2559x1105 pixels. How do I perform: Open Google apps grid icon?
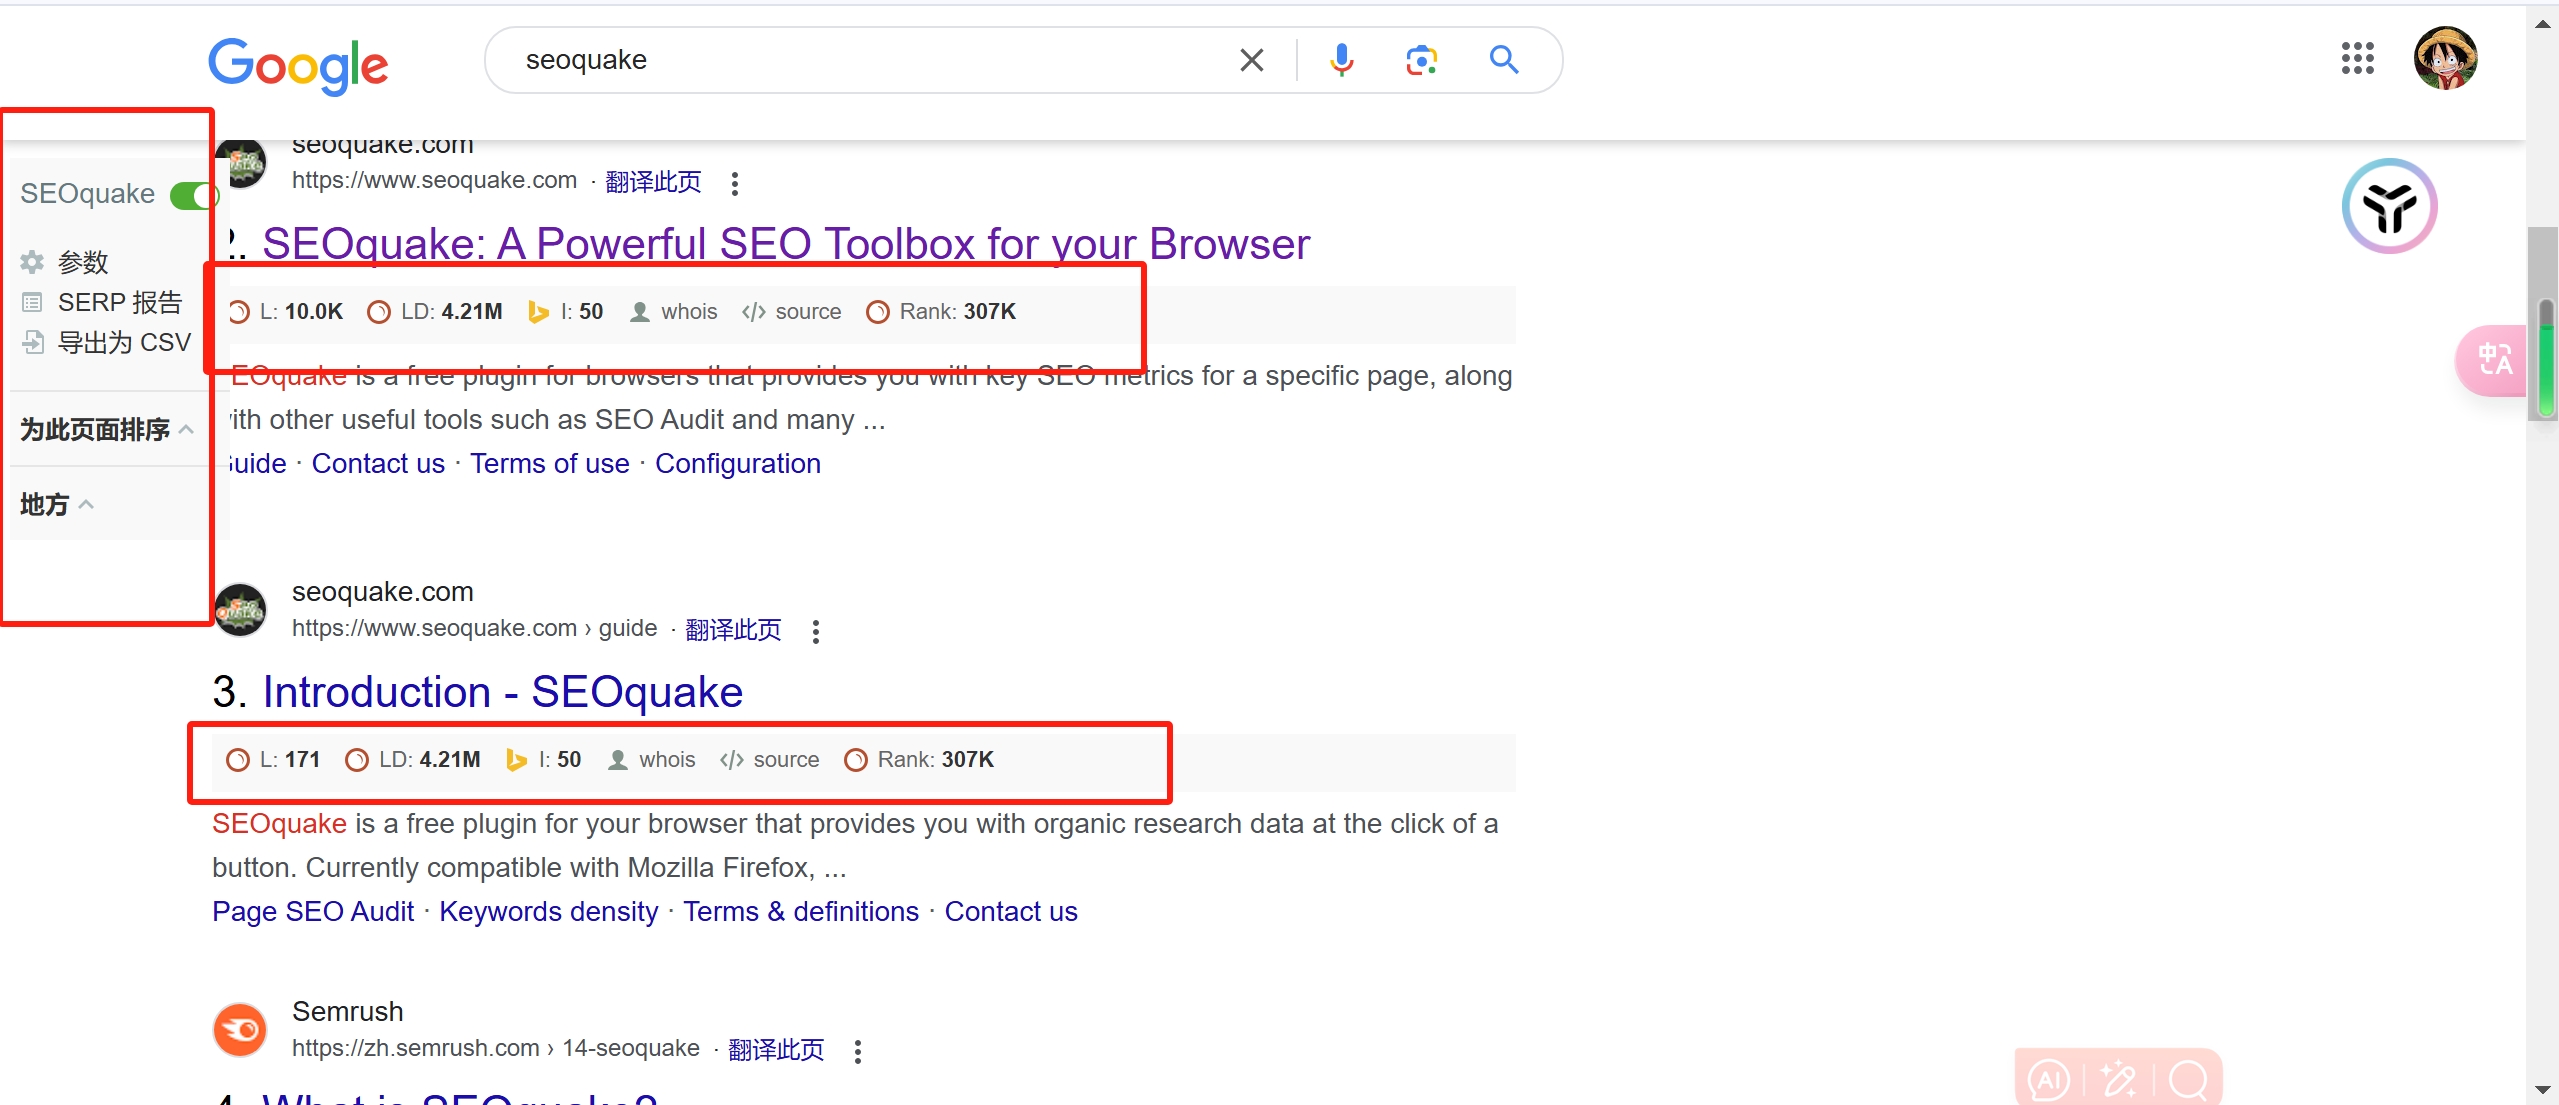click(2357, 58)
